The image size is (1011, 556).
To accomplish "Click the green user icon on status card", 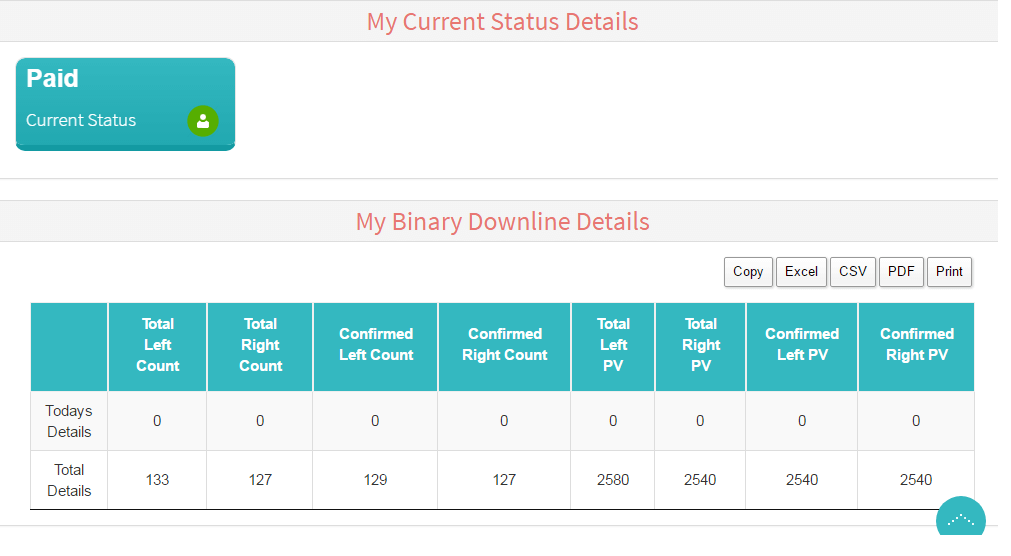I will click(x=203, y=121).
